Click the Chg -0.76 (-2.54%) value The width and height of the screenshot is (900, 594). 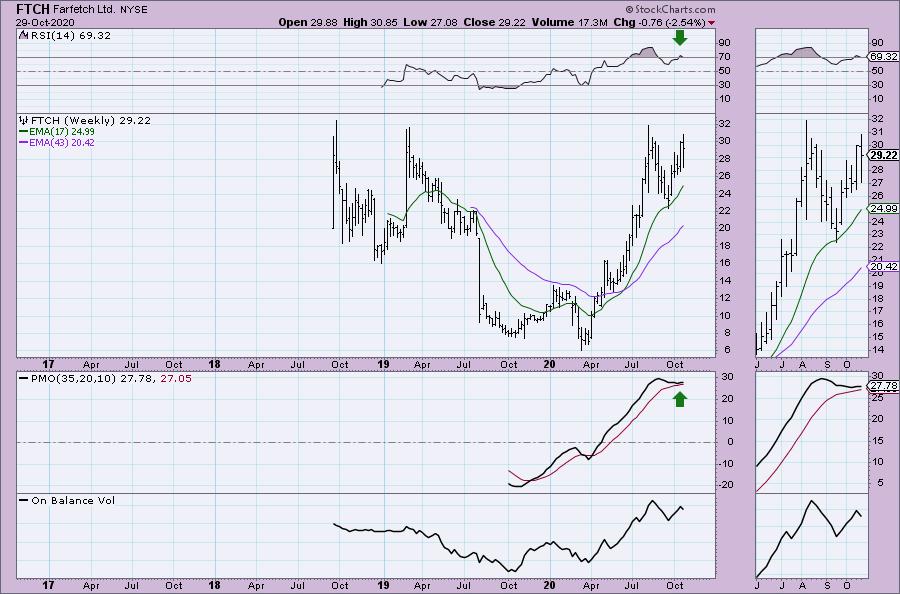[x=659, y=22]
